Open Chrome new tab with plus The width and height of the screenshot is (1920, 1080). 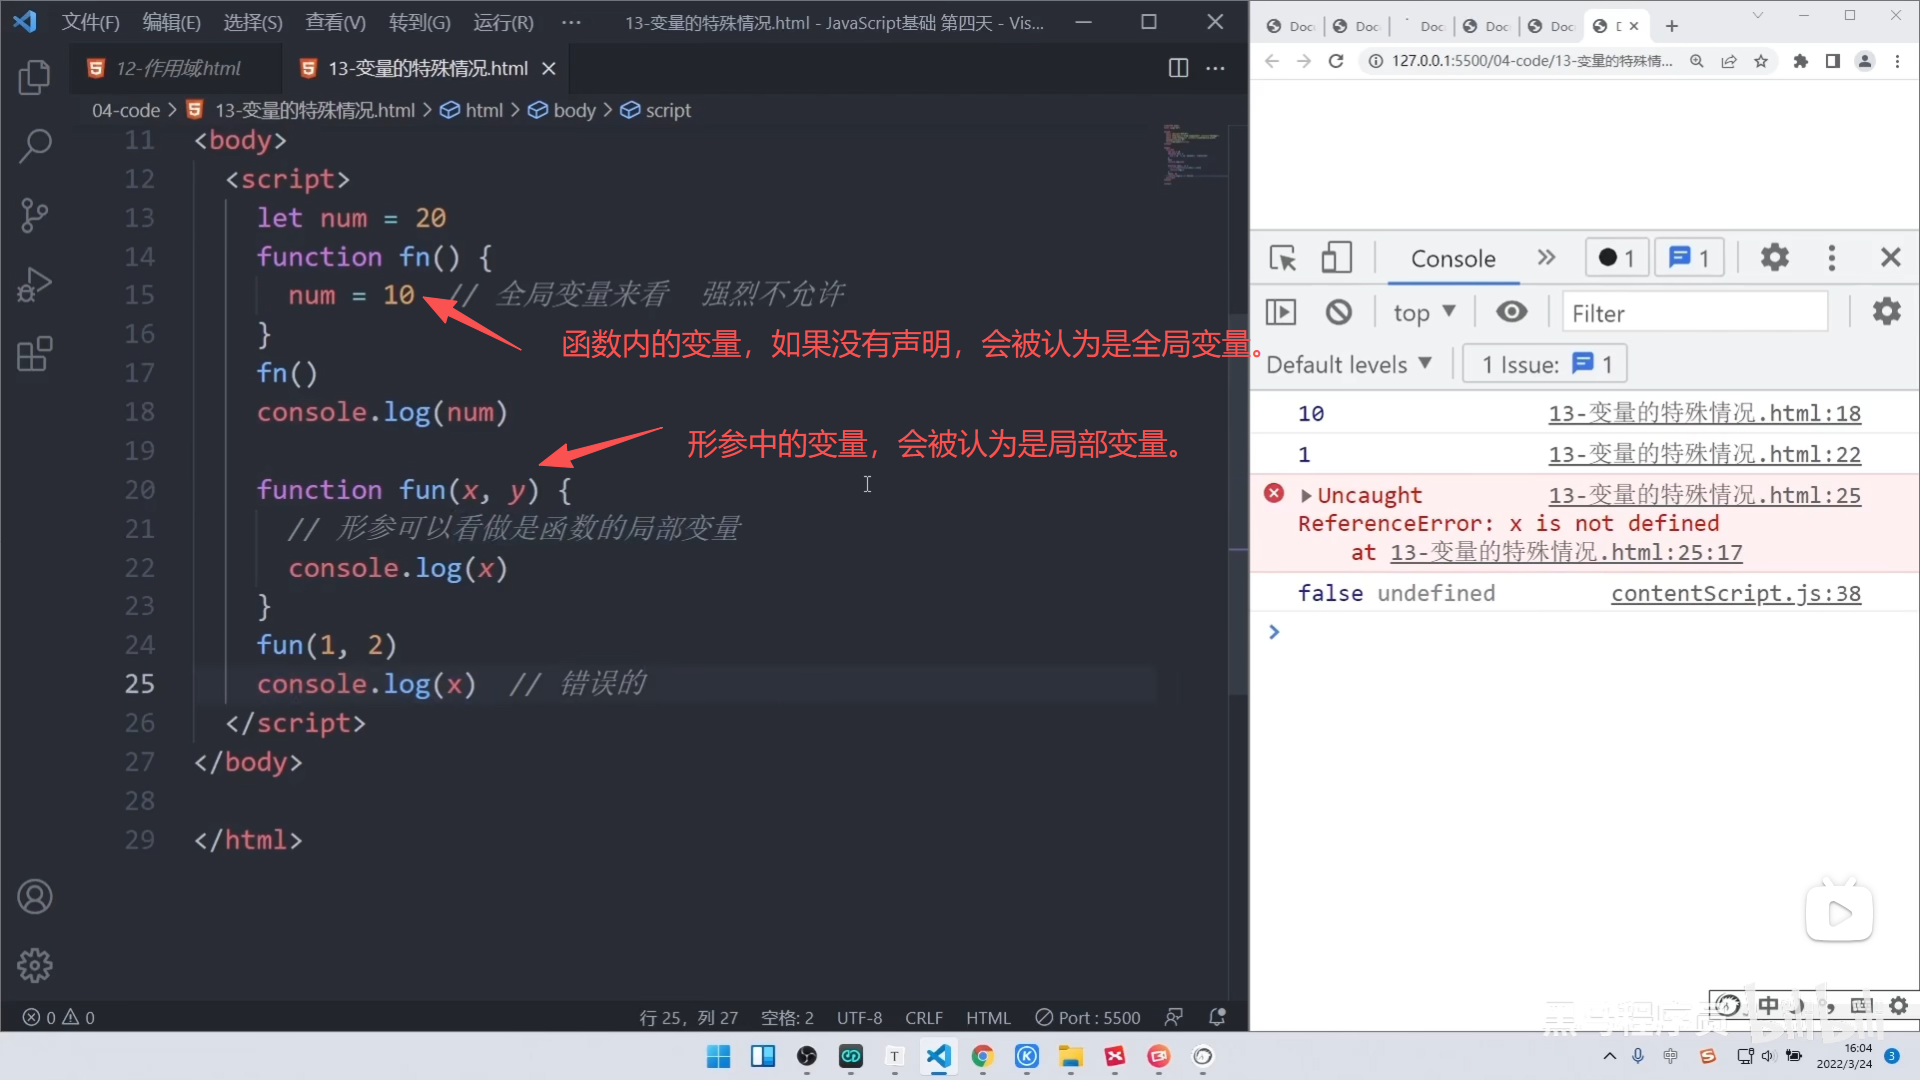point(1671,26)
